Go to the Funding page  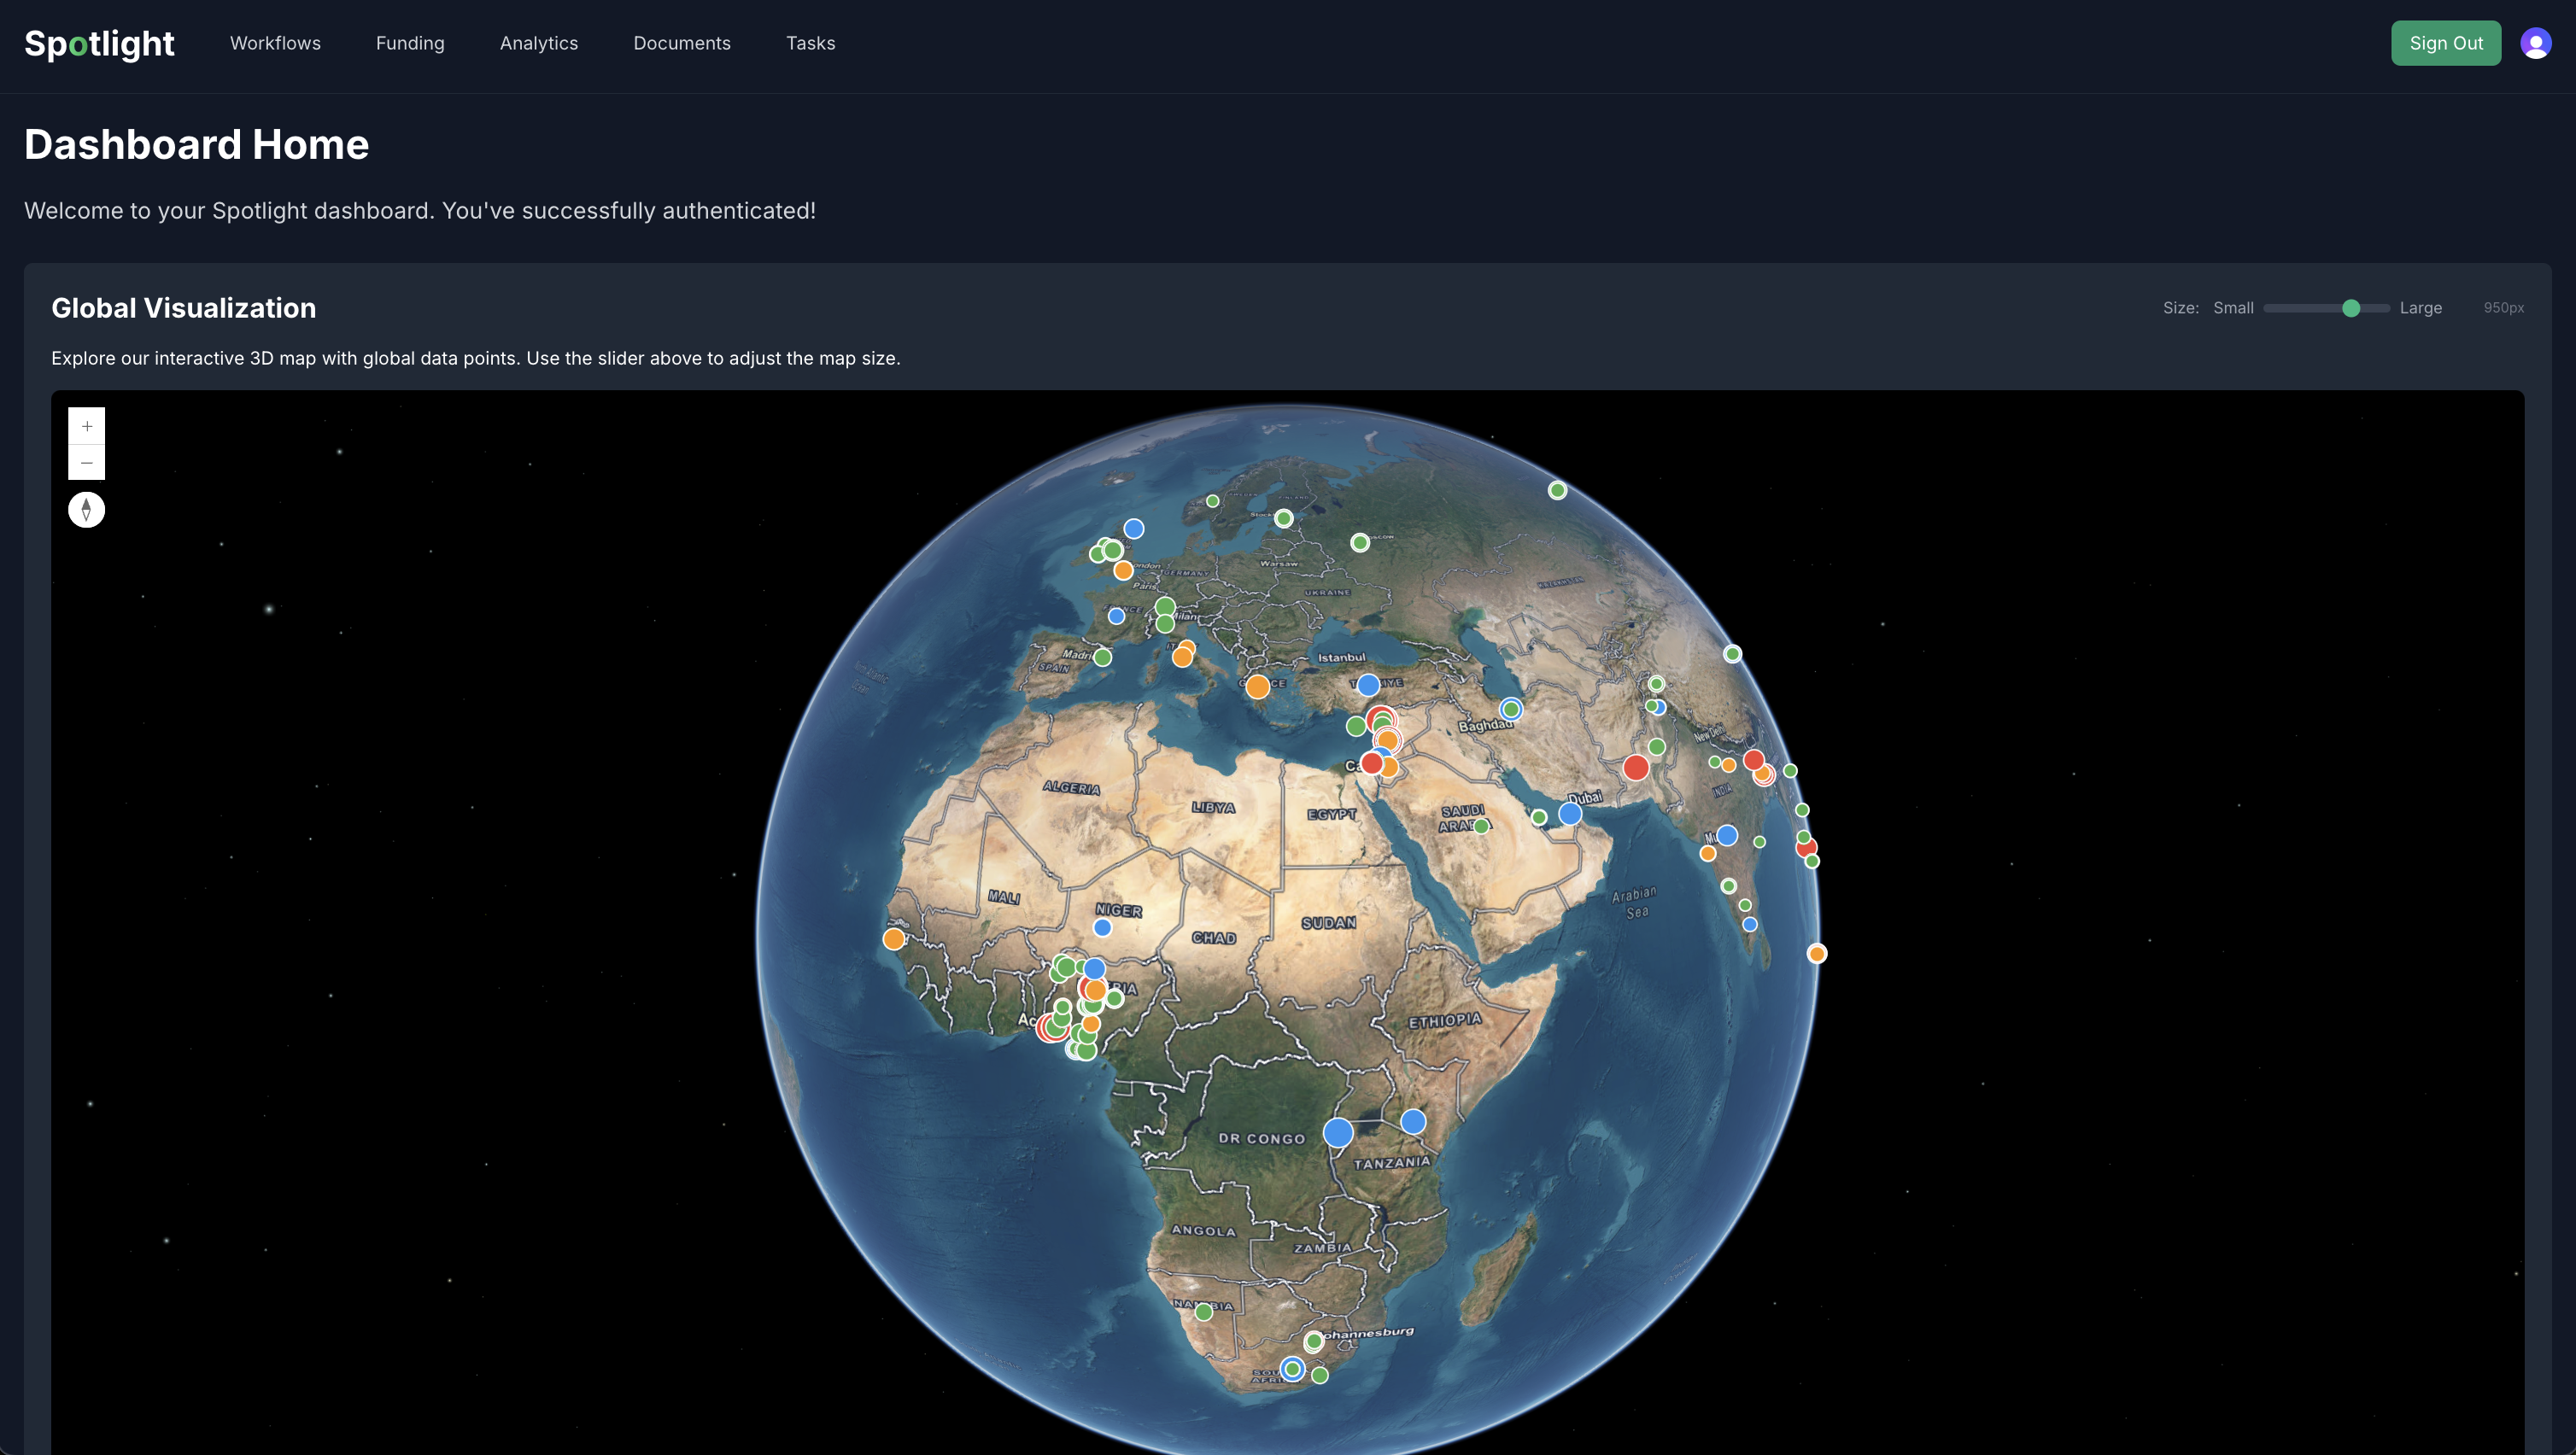pyautogui.click(x=410, y=43)
